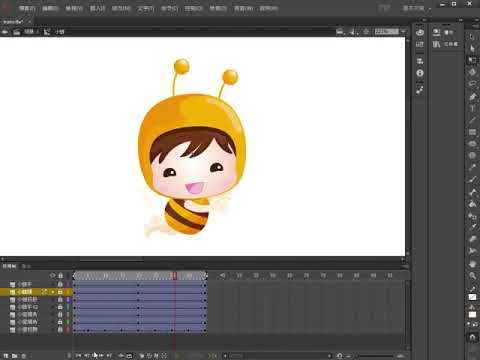Image resolution: width=480 pixels, height=360 pixels.
Task: Click the stroke color swatch
Action: (472, 297)
